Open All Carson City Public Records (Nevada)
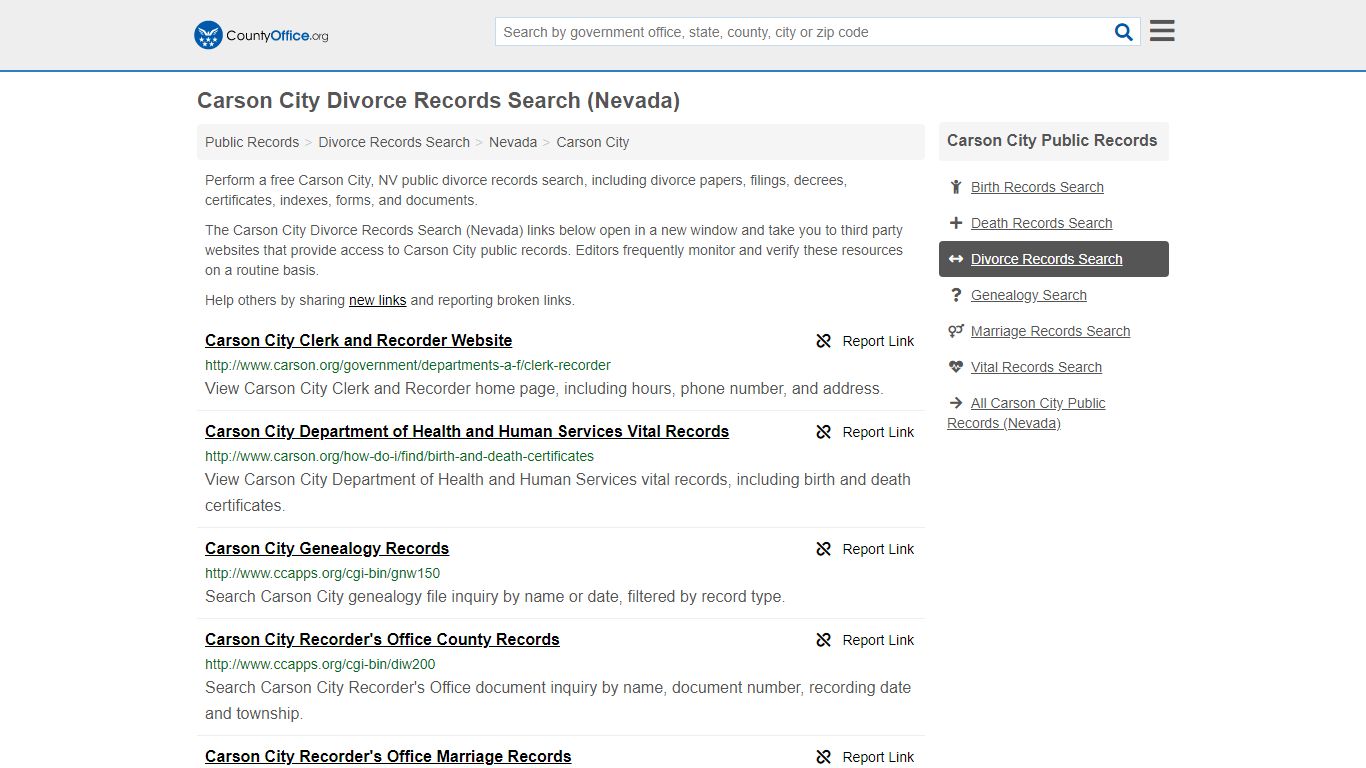1366x768 pixels. point(1026,413)
